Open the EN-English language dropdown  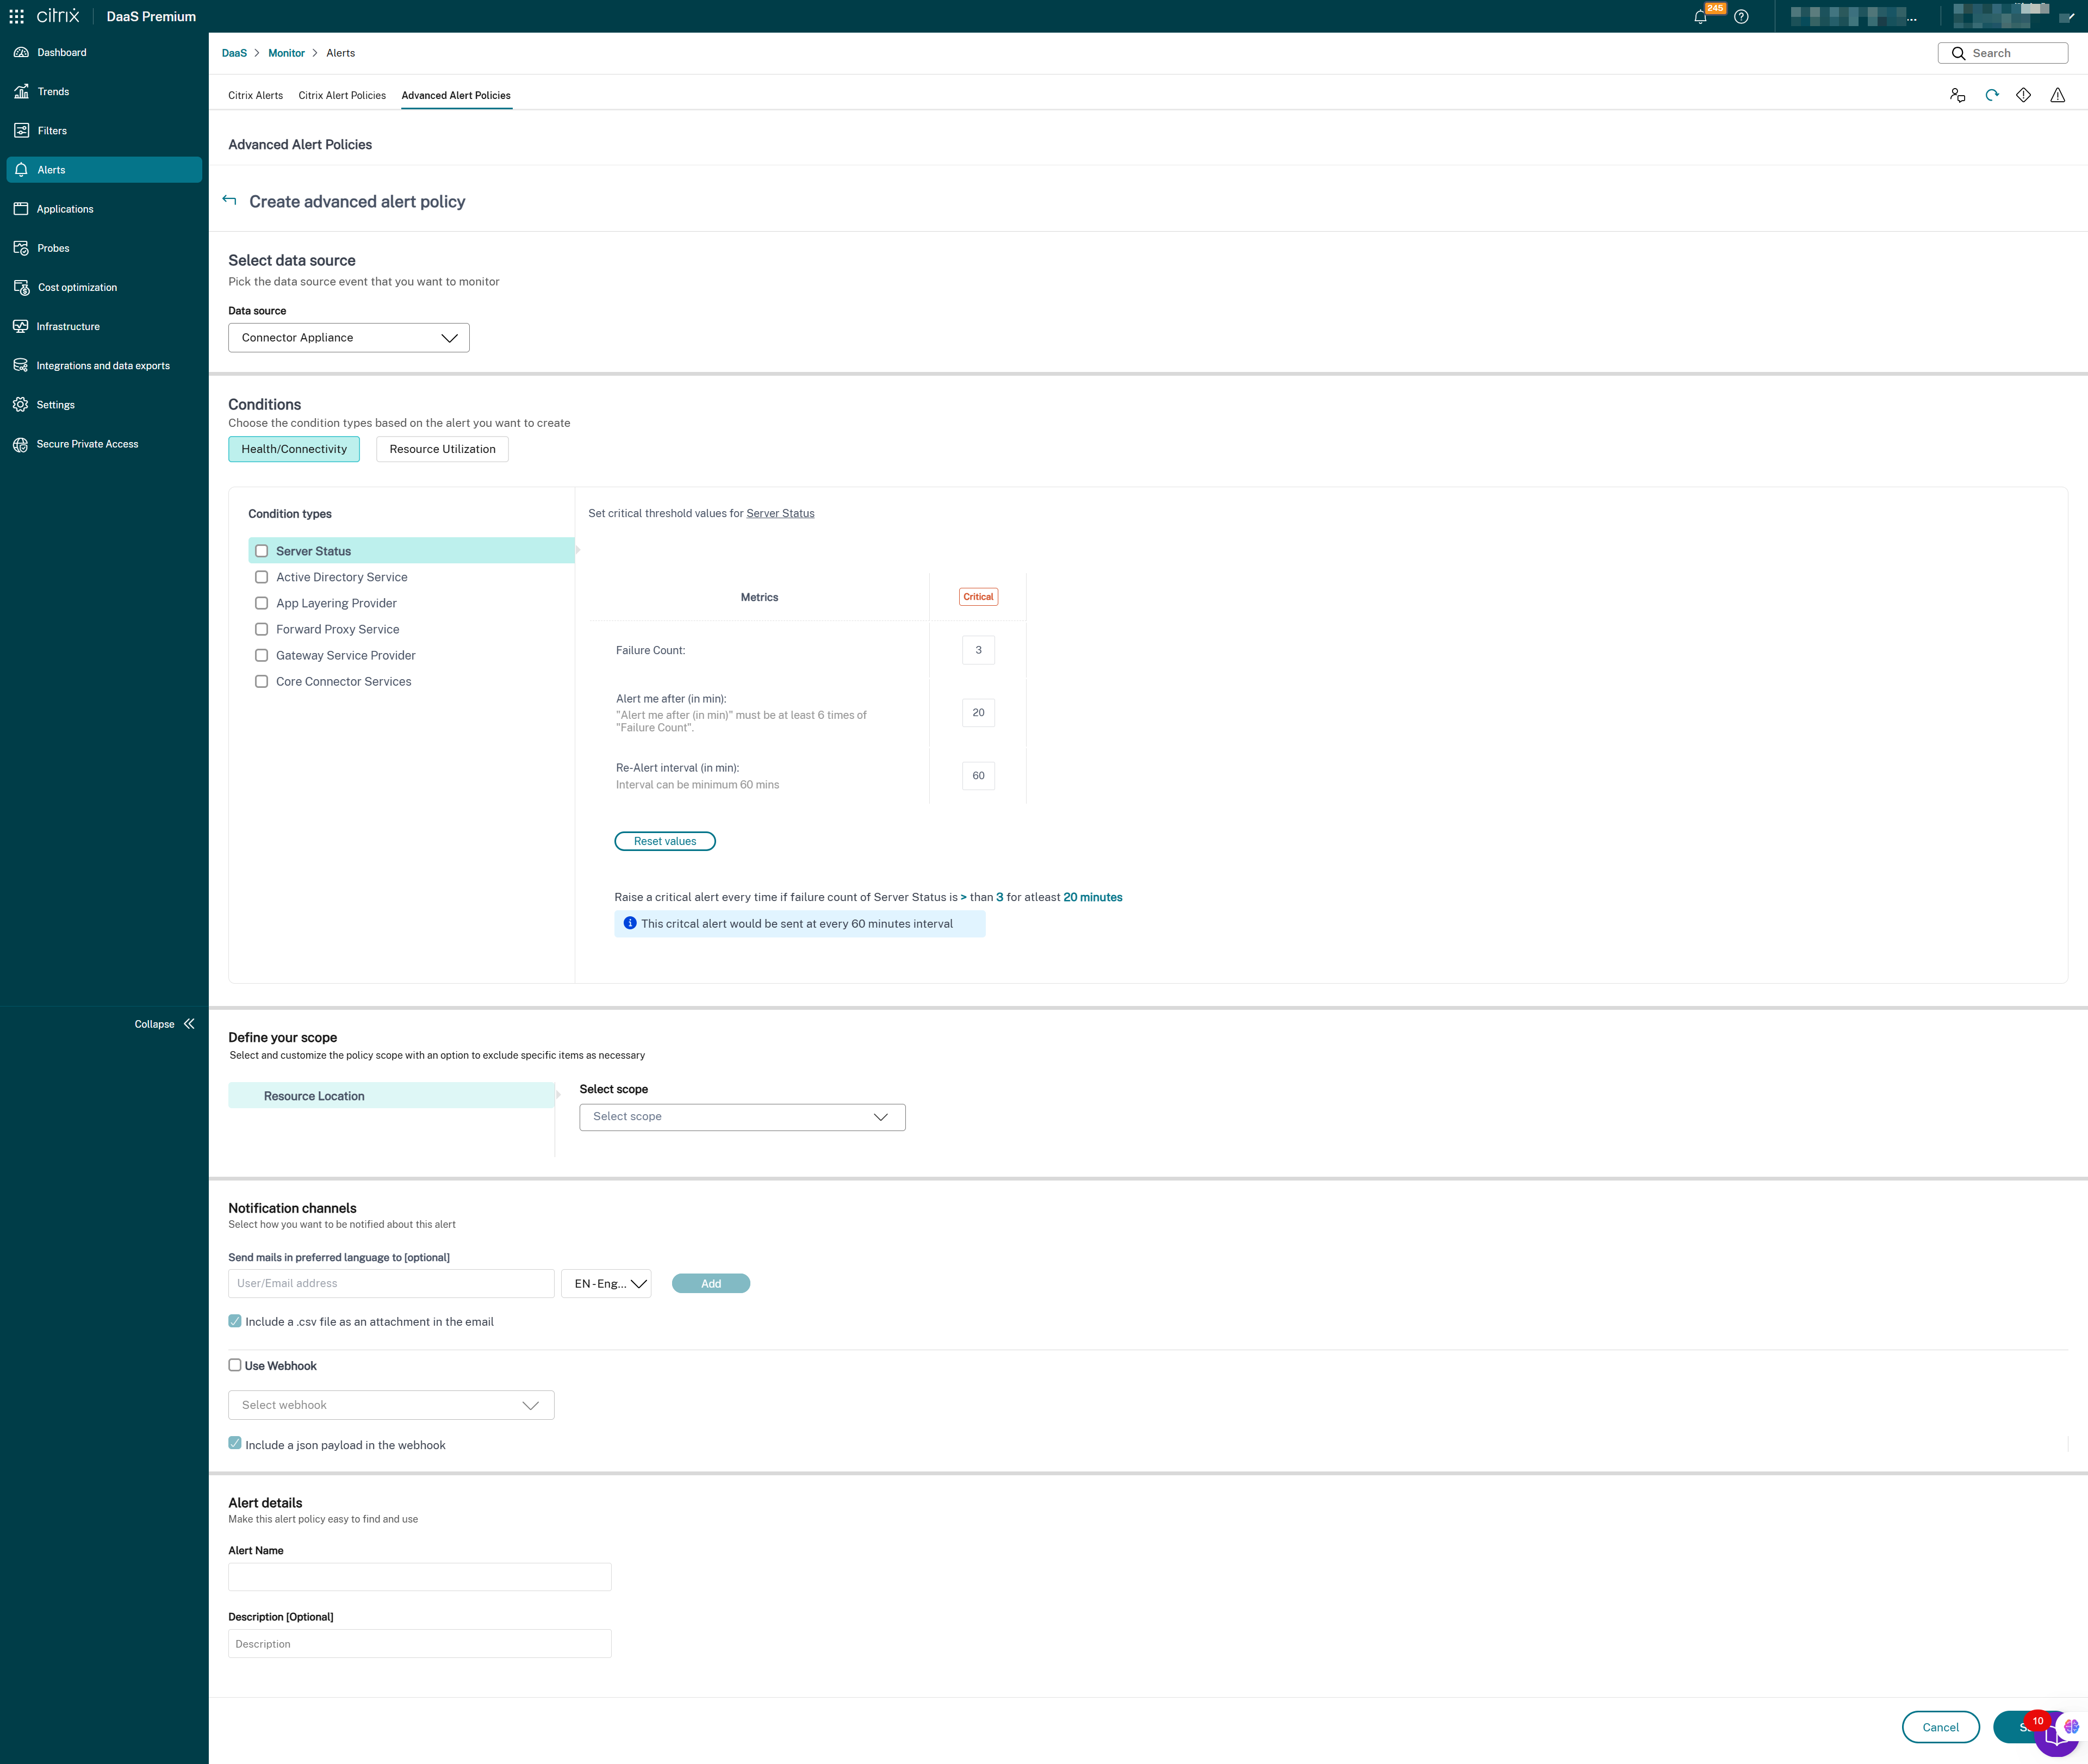coord(607,1283)
